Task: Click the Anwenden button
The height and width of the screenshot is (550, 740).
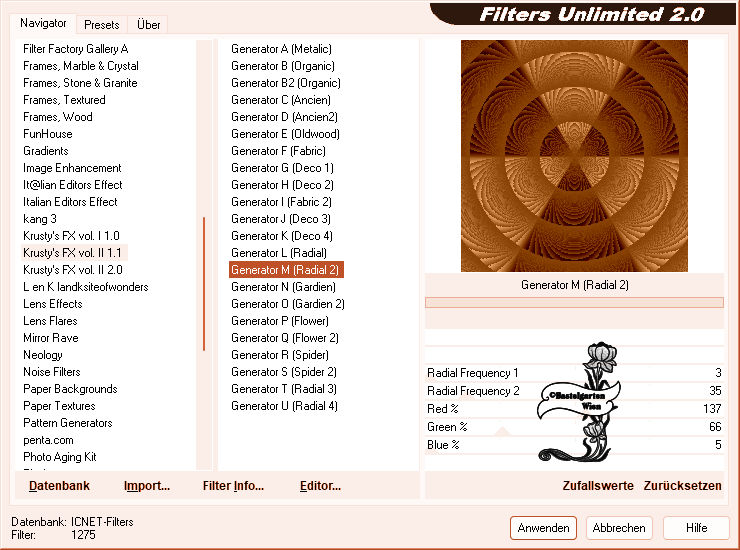Action: coord(543,527)
